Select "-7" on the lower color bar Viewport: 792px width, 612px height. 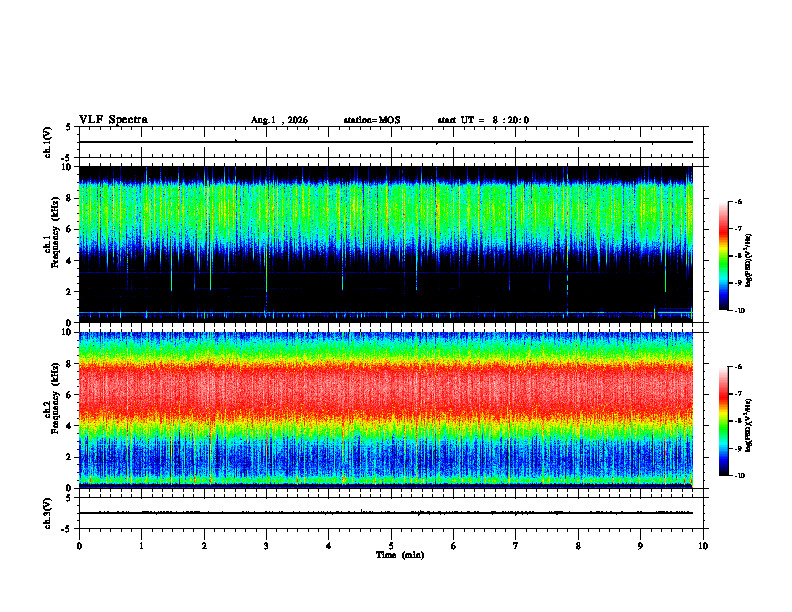click(738, 394)
